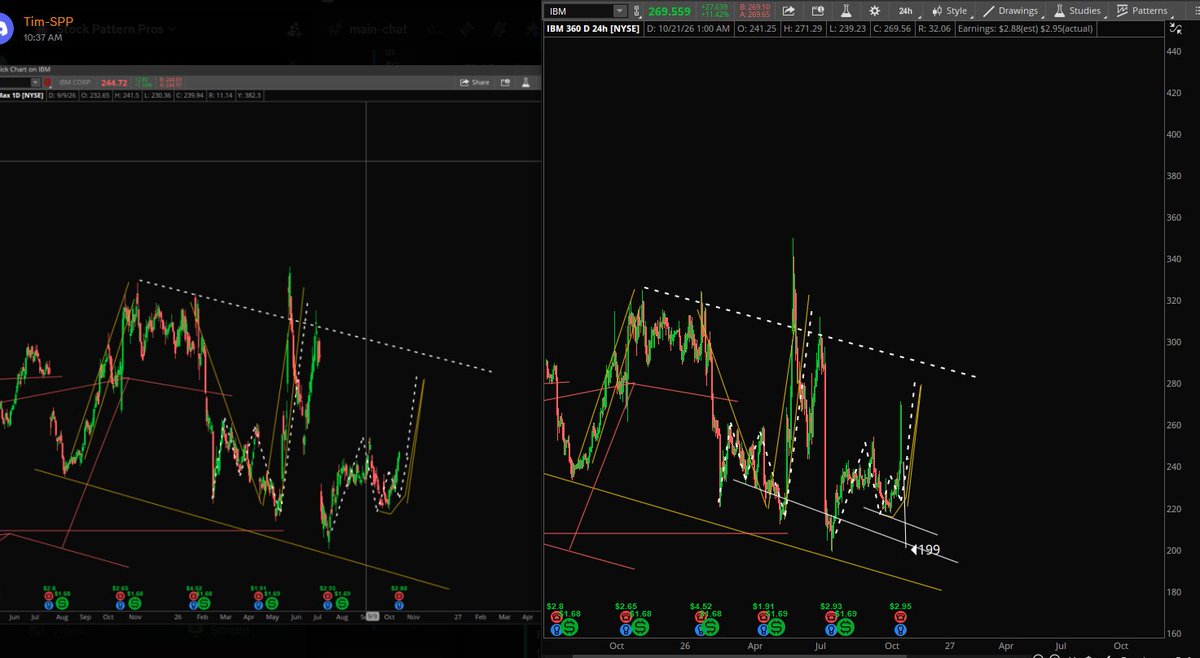Click the alert message icon in right toolbar
The width and height of the screenshot is (1200, 658).
tap(818, 11)
